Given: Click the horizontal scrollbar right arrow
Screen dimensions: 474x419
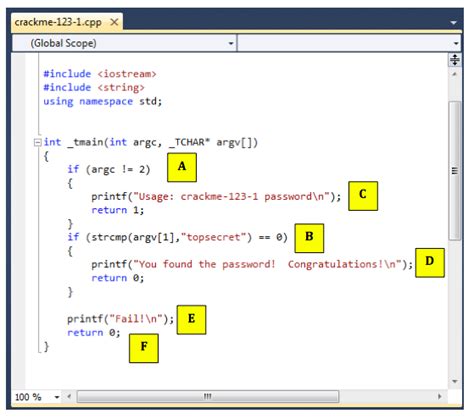Looking at the screenshot, I should click(x=440, y=397).
